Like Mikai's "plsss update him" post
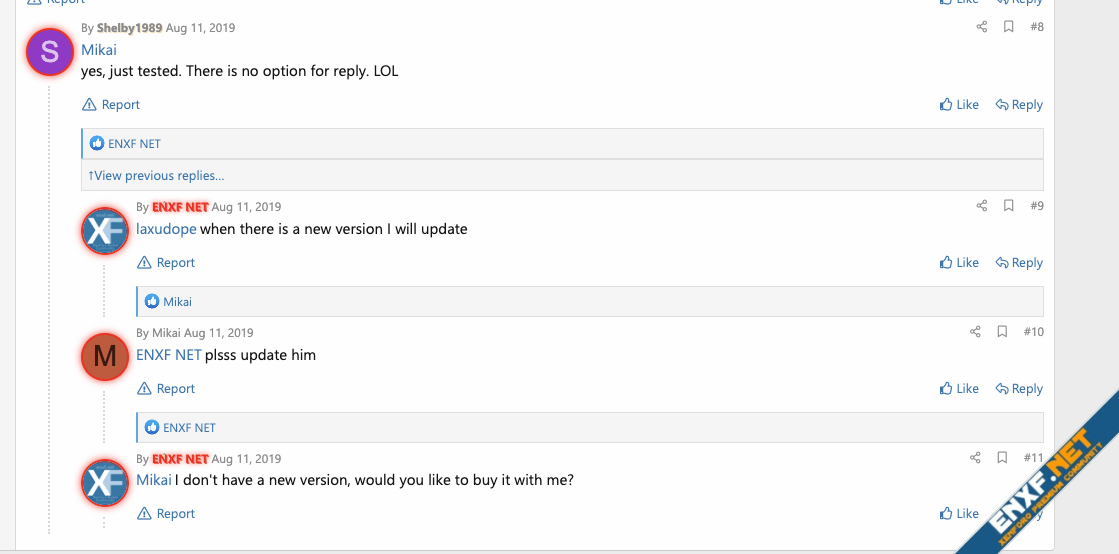Viewport: 1119px width, 554px height. point(959,389)
